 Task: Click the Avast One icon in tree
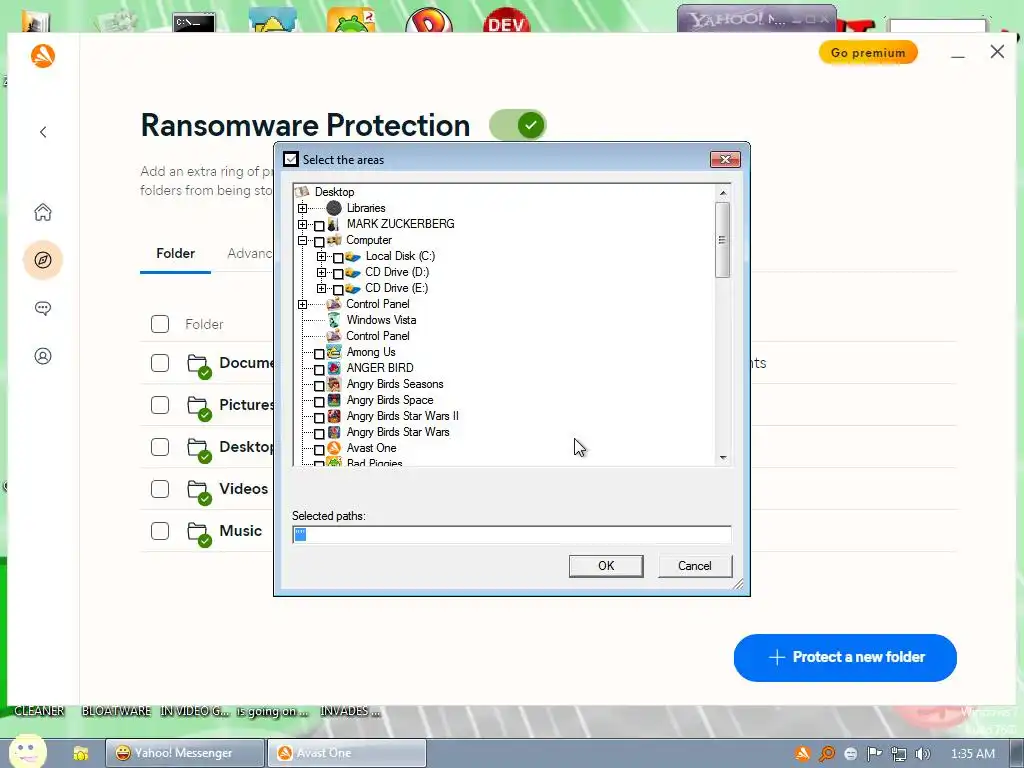(334, 448)
